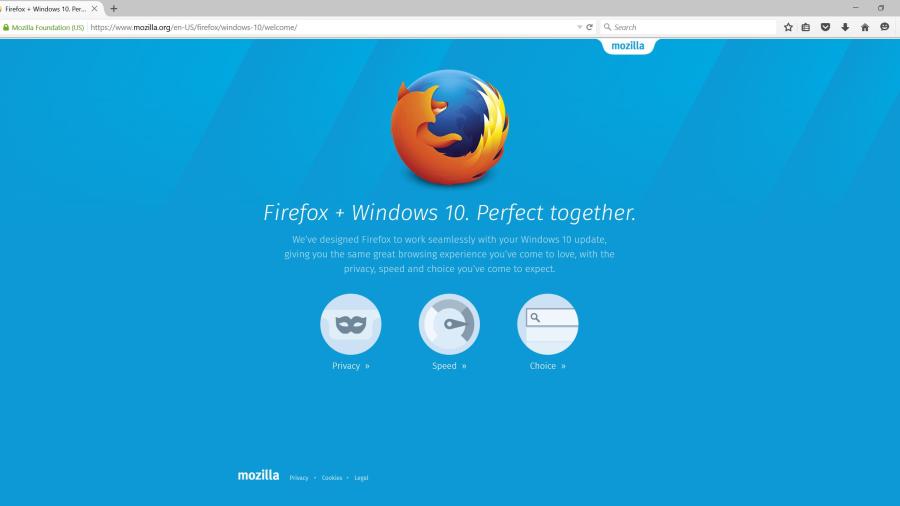Follow the Legal footer link
Screen dimensions: 900x506
361,477
